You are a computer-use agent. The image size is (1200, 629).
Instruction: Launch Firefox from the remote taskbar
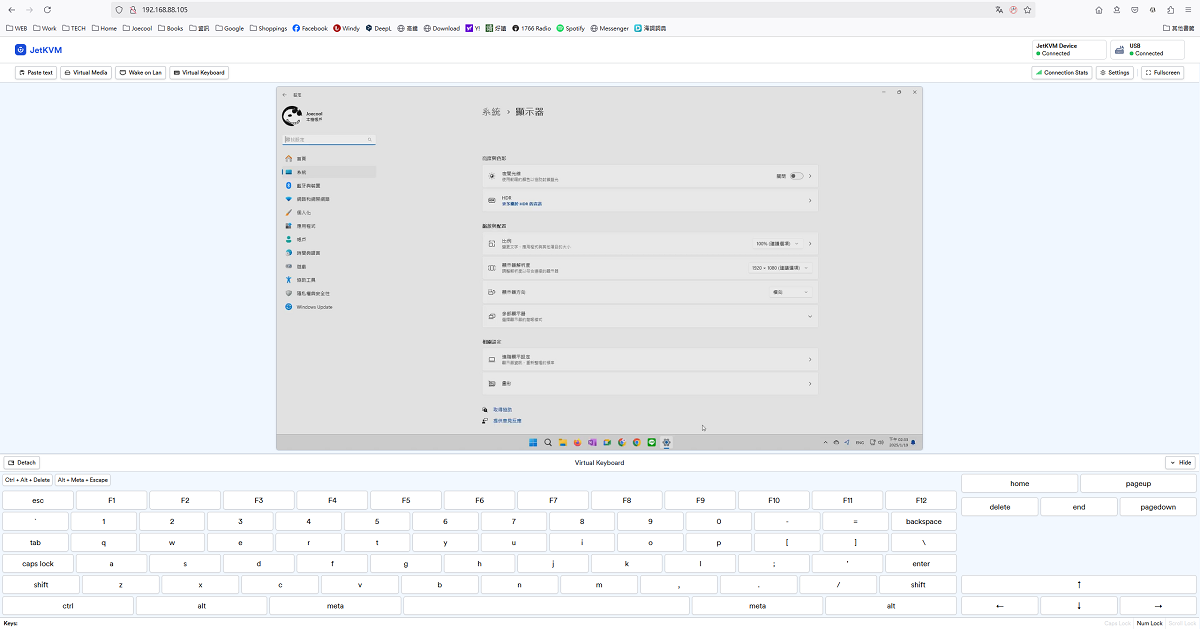click(x=577, y=442)
